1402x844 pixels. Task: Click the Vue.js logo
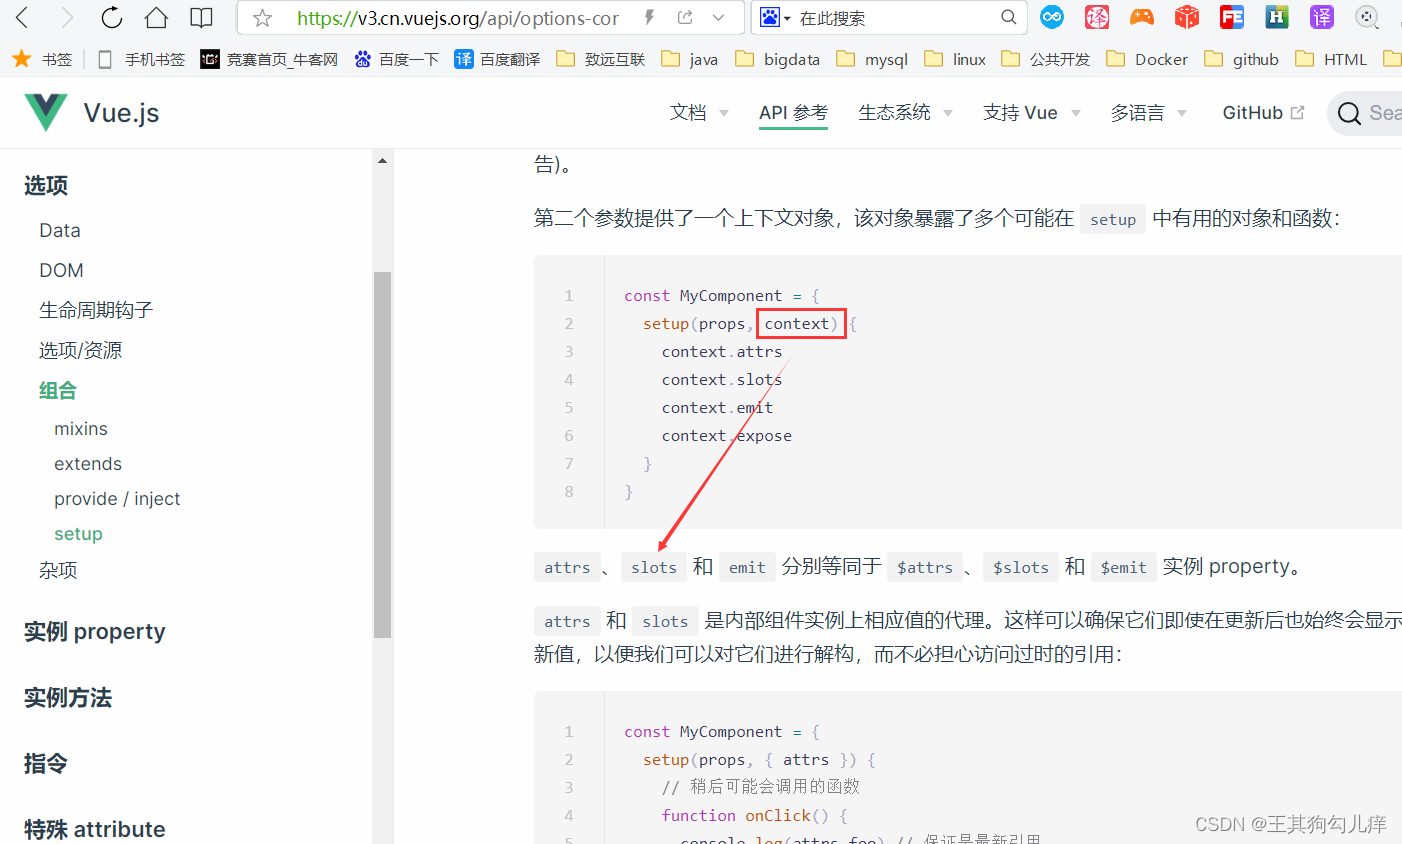(45, 112)
